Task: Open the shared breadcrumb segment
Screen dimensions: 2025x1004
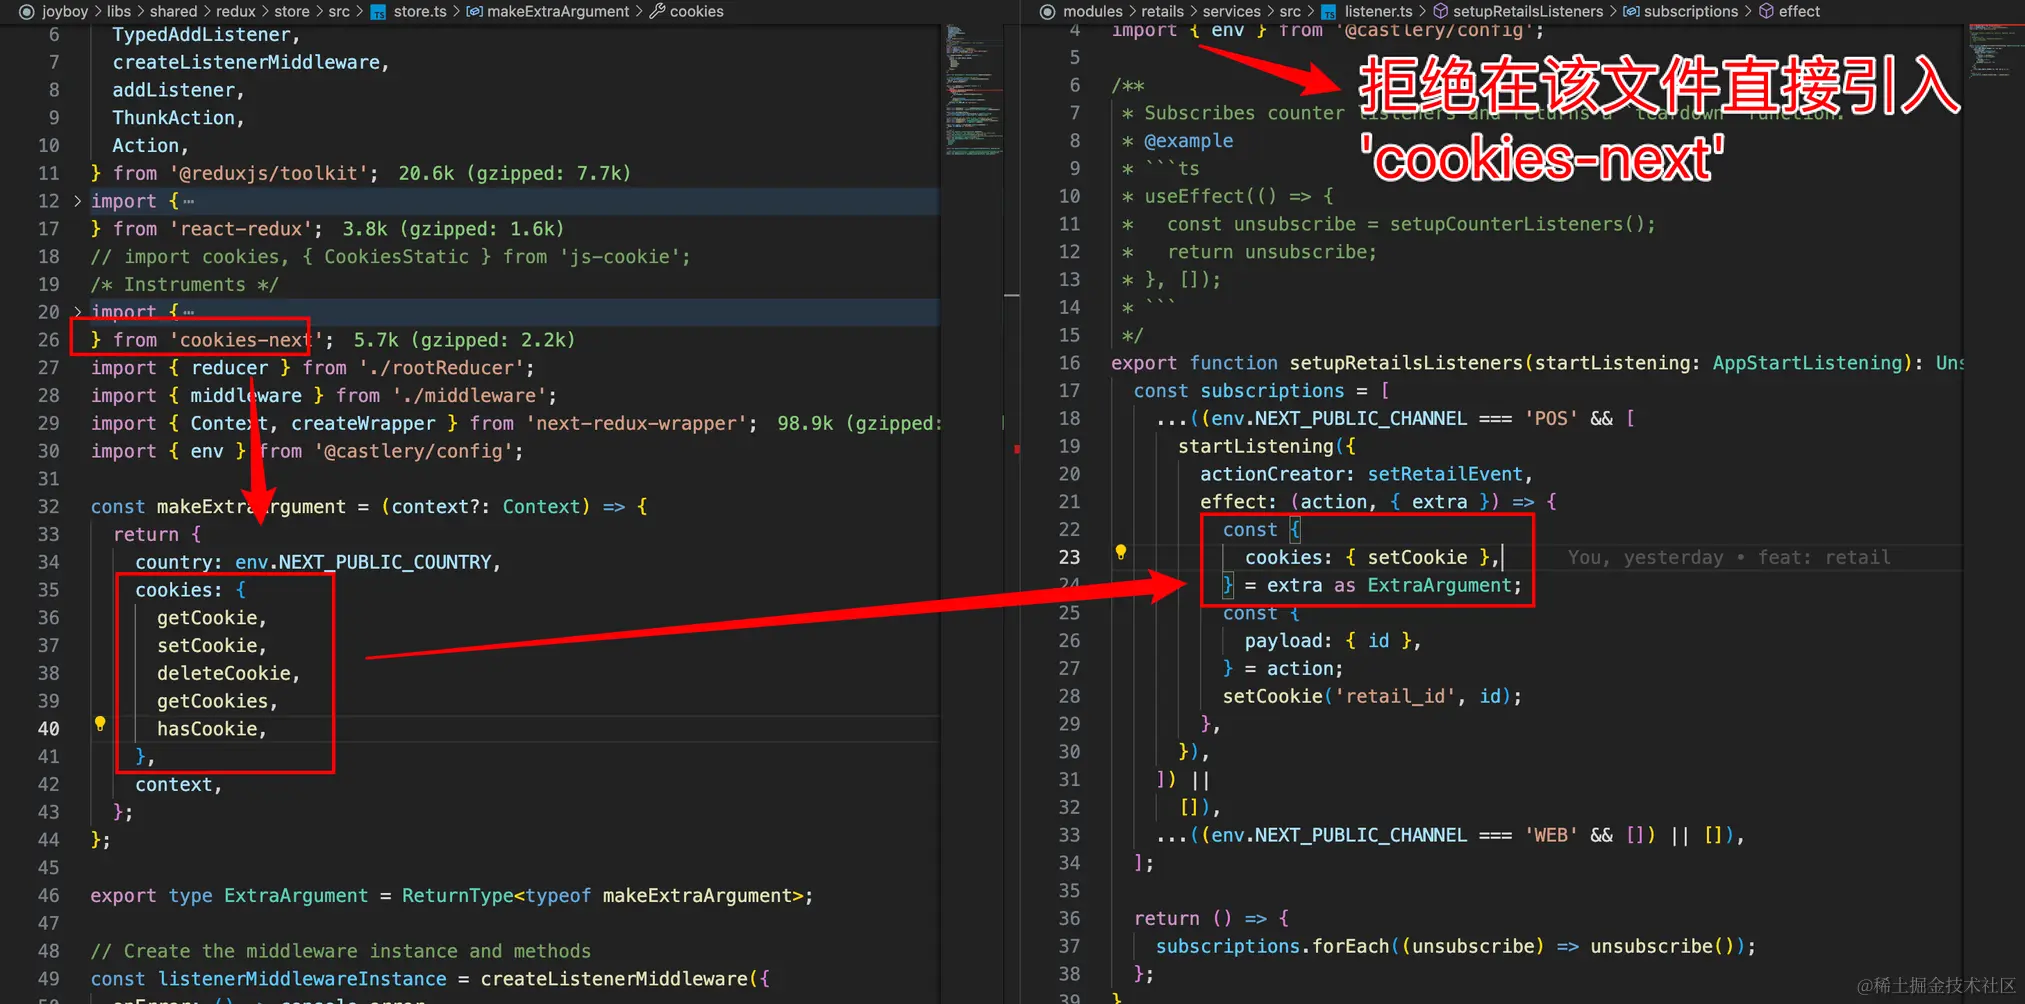Action: [174, 12]
